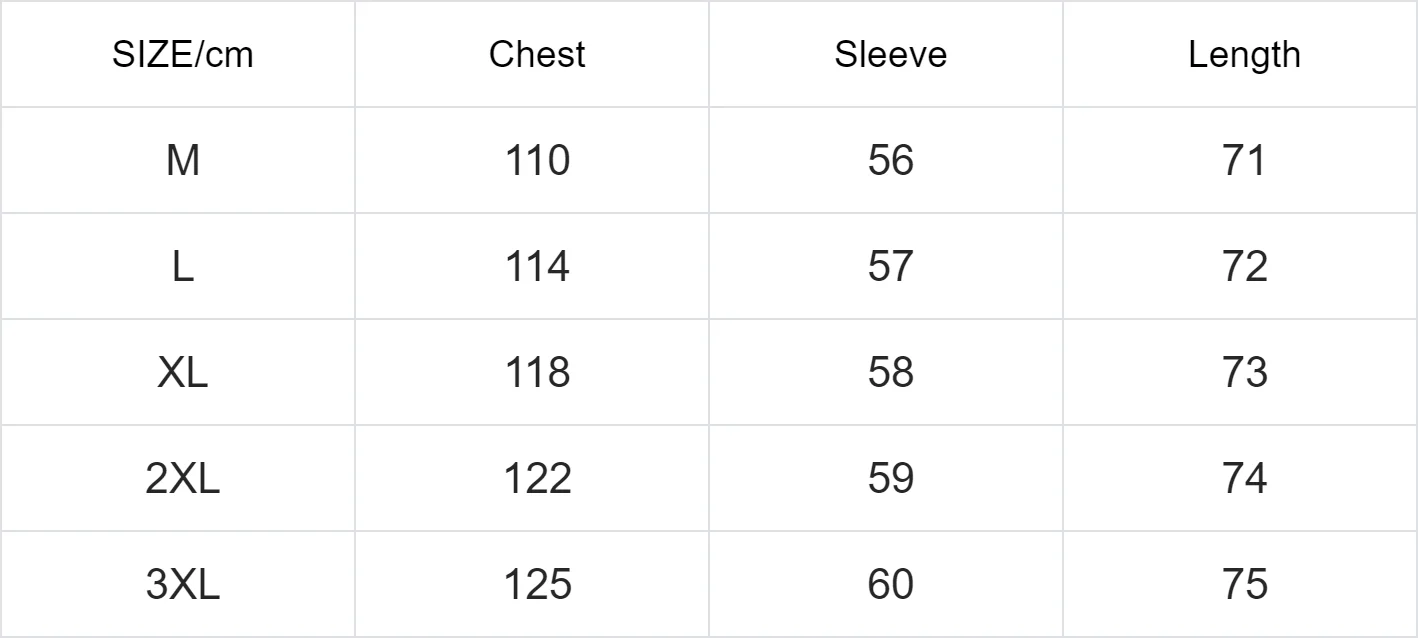Select the M size row label
This screenshot has width=1418, height=638.
(183, 160)
